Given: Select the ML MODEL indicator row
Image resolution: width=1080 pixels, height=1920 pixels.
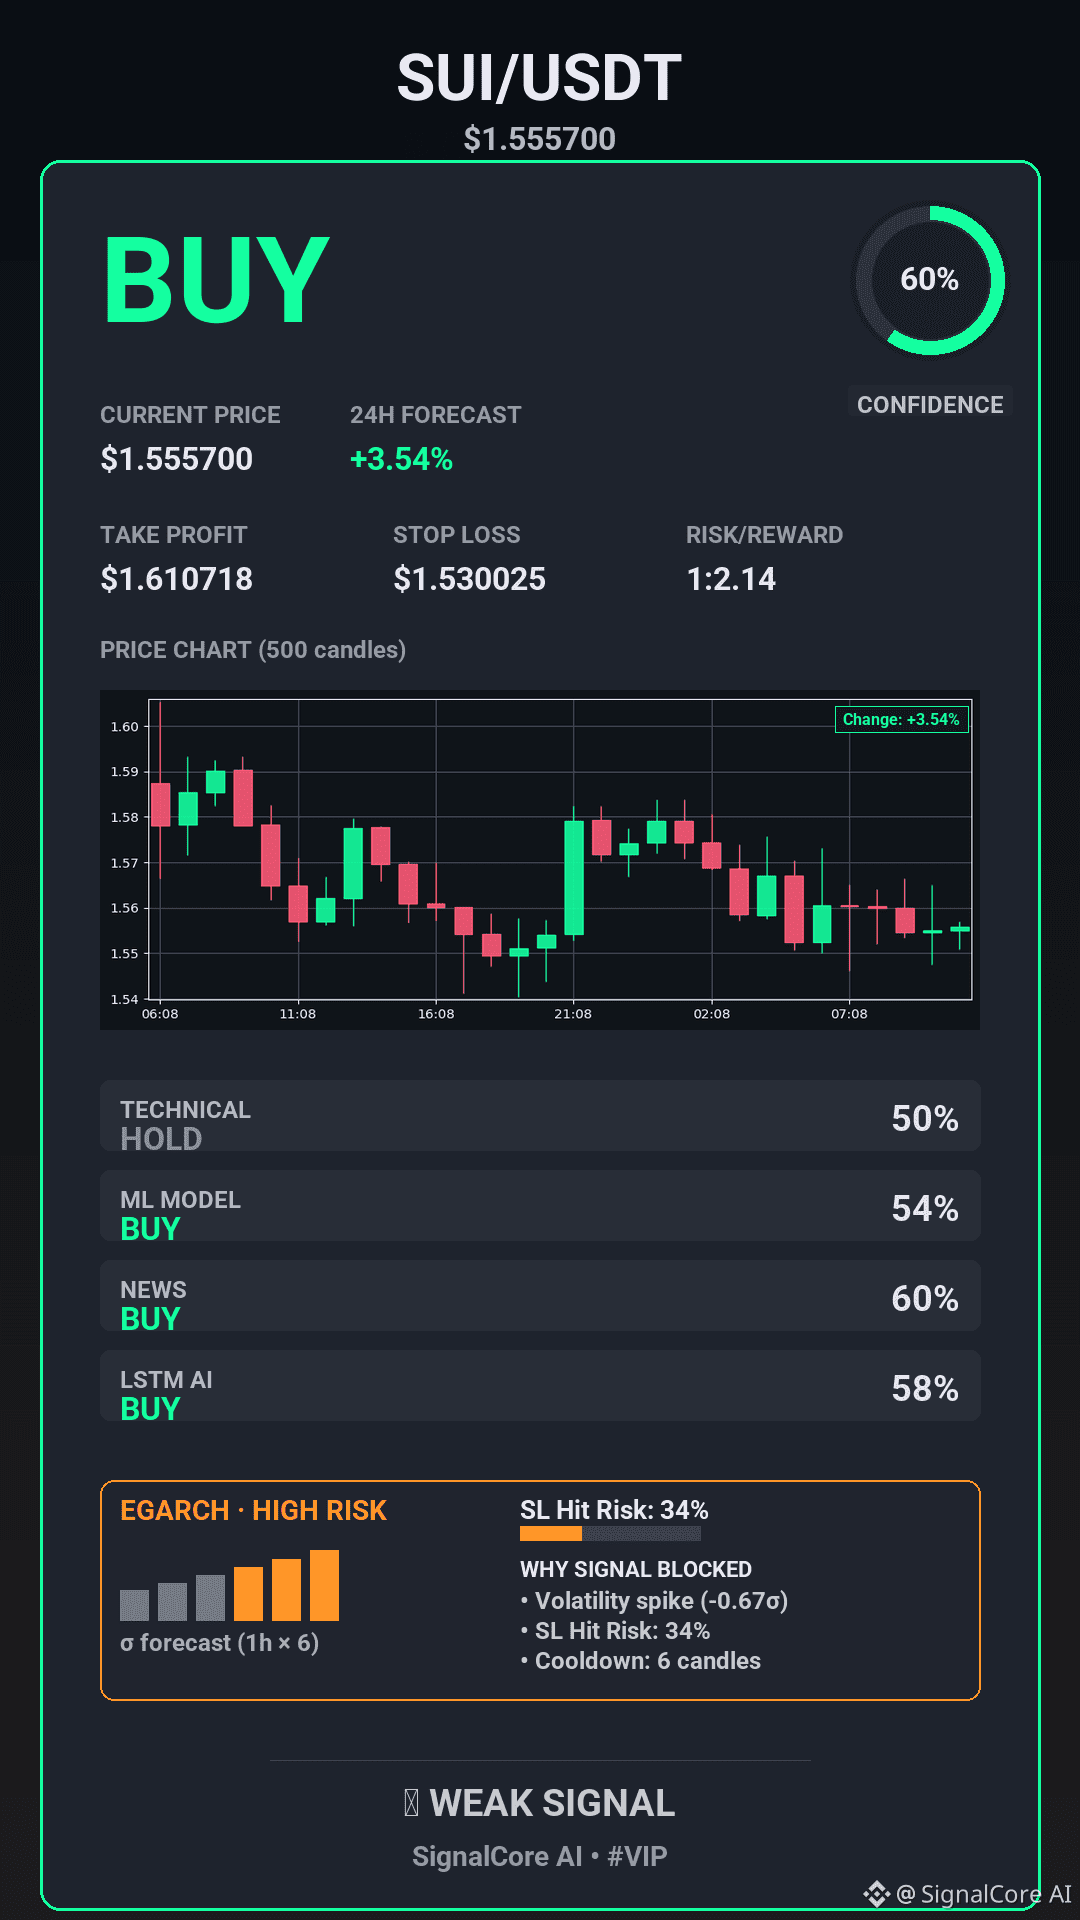Looking at the screenshot, I should tap(540, 1206).
